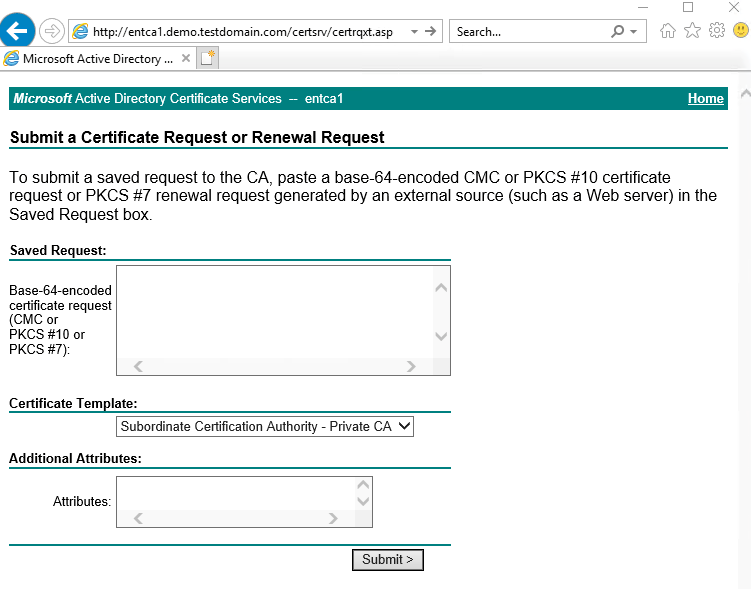751x589 pixels.
Task: Open the search provider dropdown arrow
Action: 634,32
